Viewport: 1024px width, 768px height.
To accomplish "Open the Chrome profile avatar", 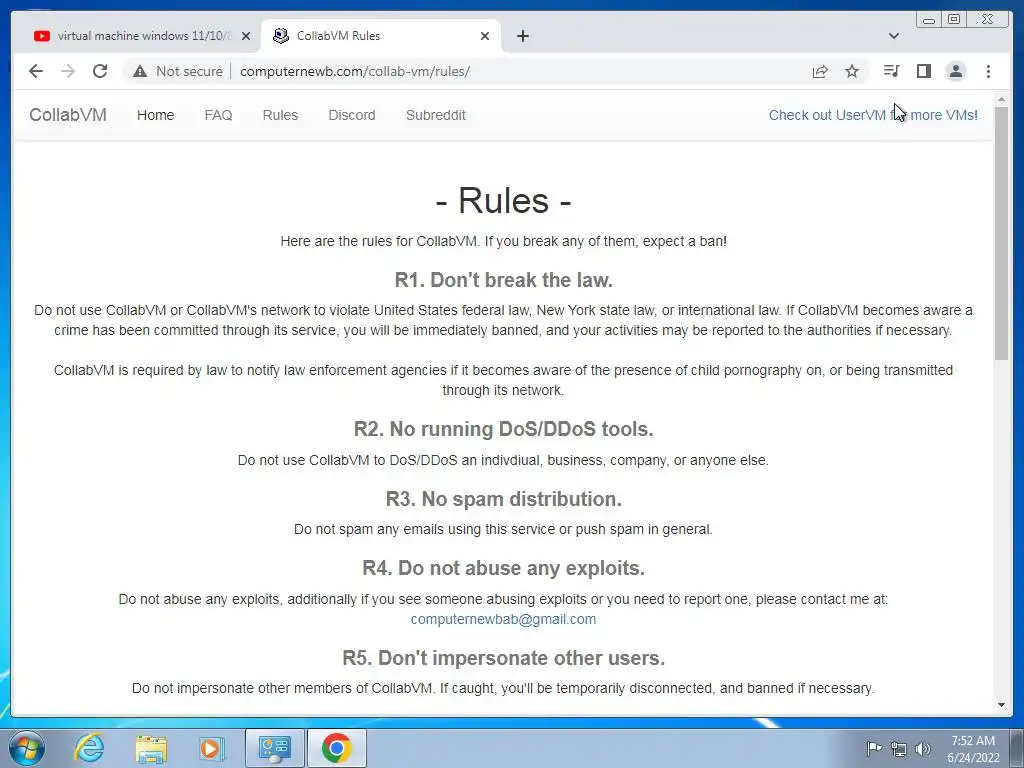I will 955,71.
